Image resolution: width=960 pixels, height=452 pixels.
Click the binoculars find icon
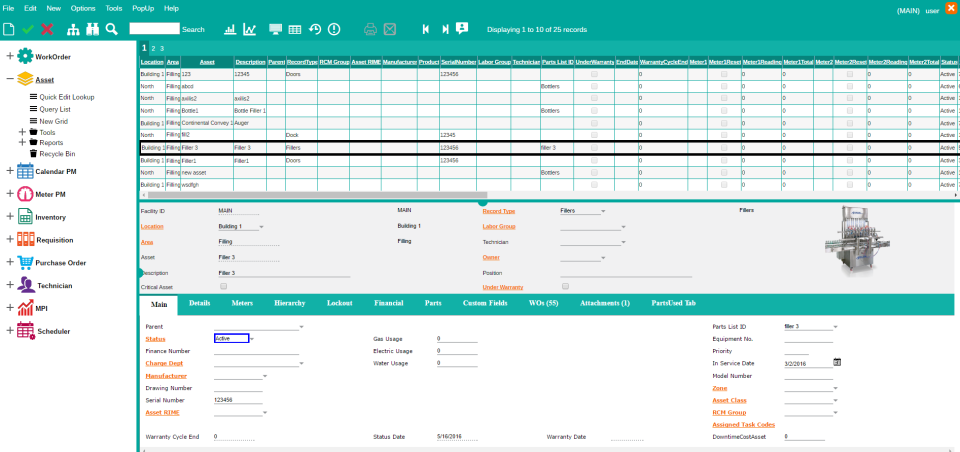click(x=92, y=29)
